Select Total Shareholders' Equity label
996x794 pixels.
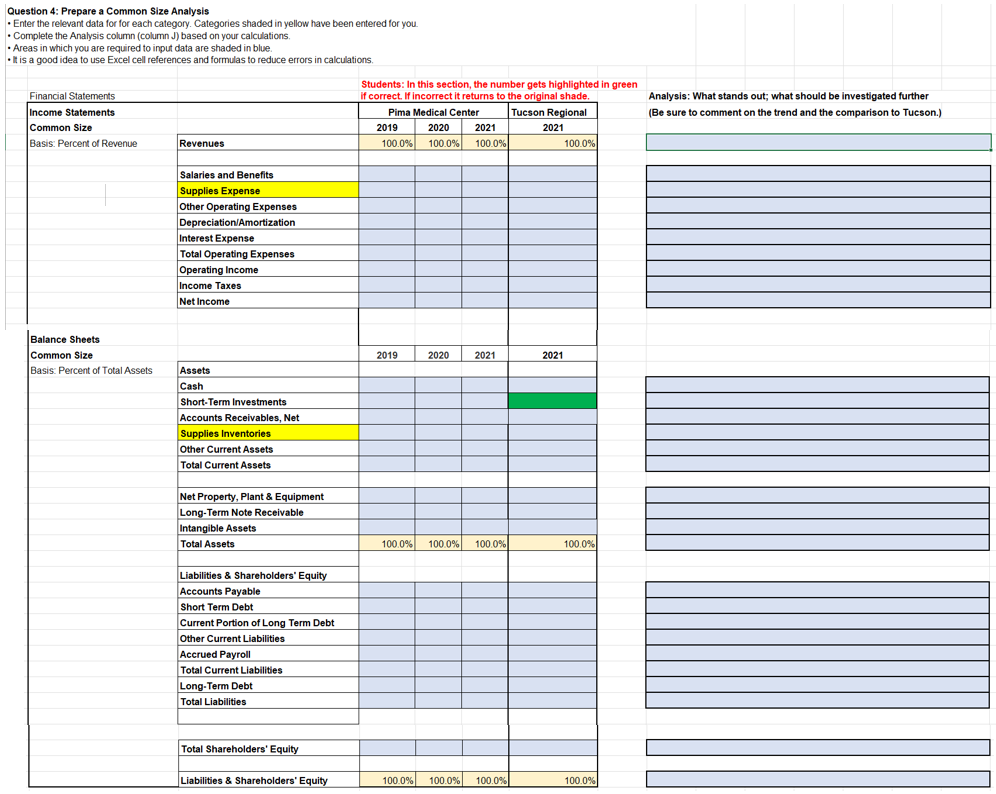[239, 748]
